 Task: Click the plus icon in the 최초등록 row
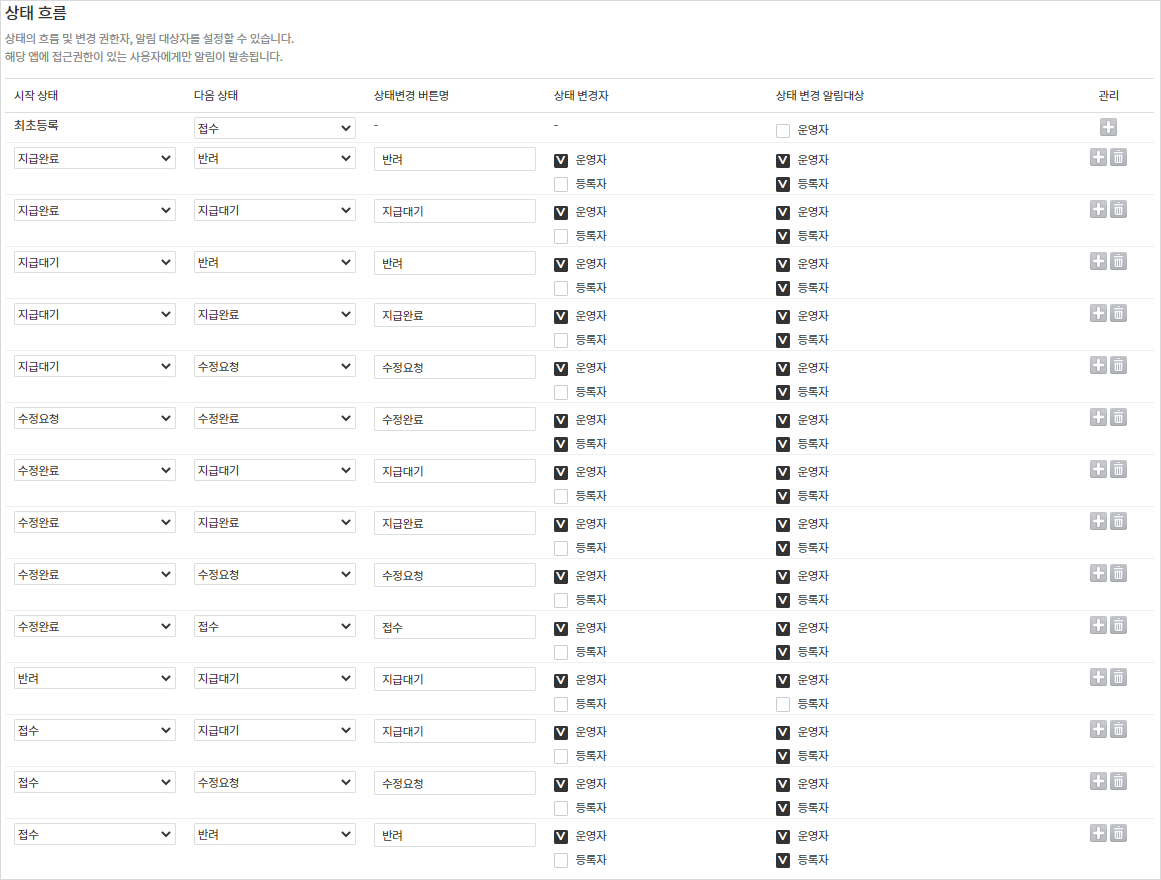[x=1108, y=127]
